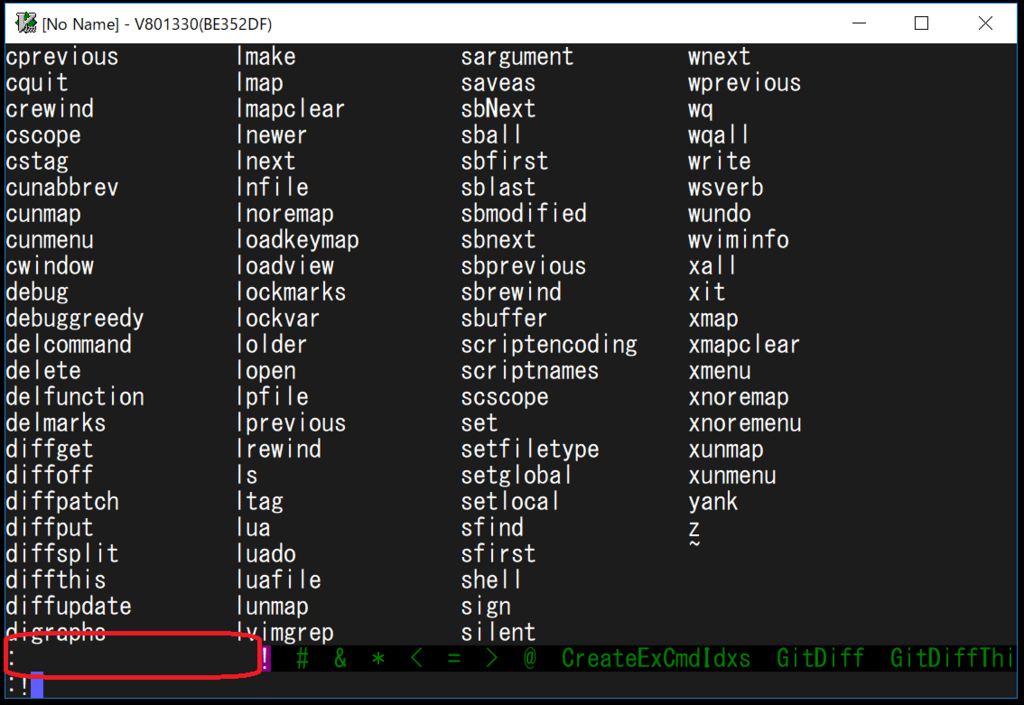The width and height of the screenshot is (1024, 705).
Task: Select the highlighted '!' wildmenu entry
Action: (x=266, y=658)
